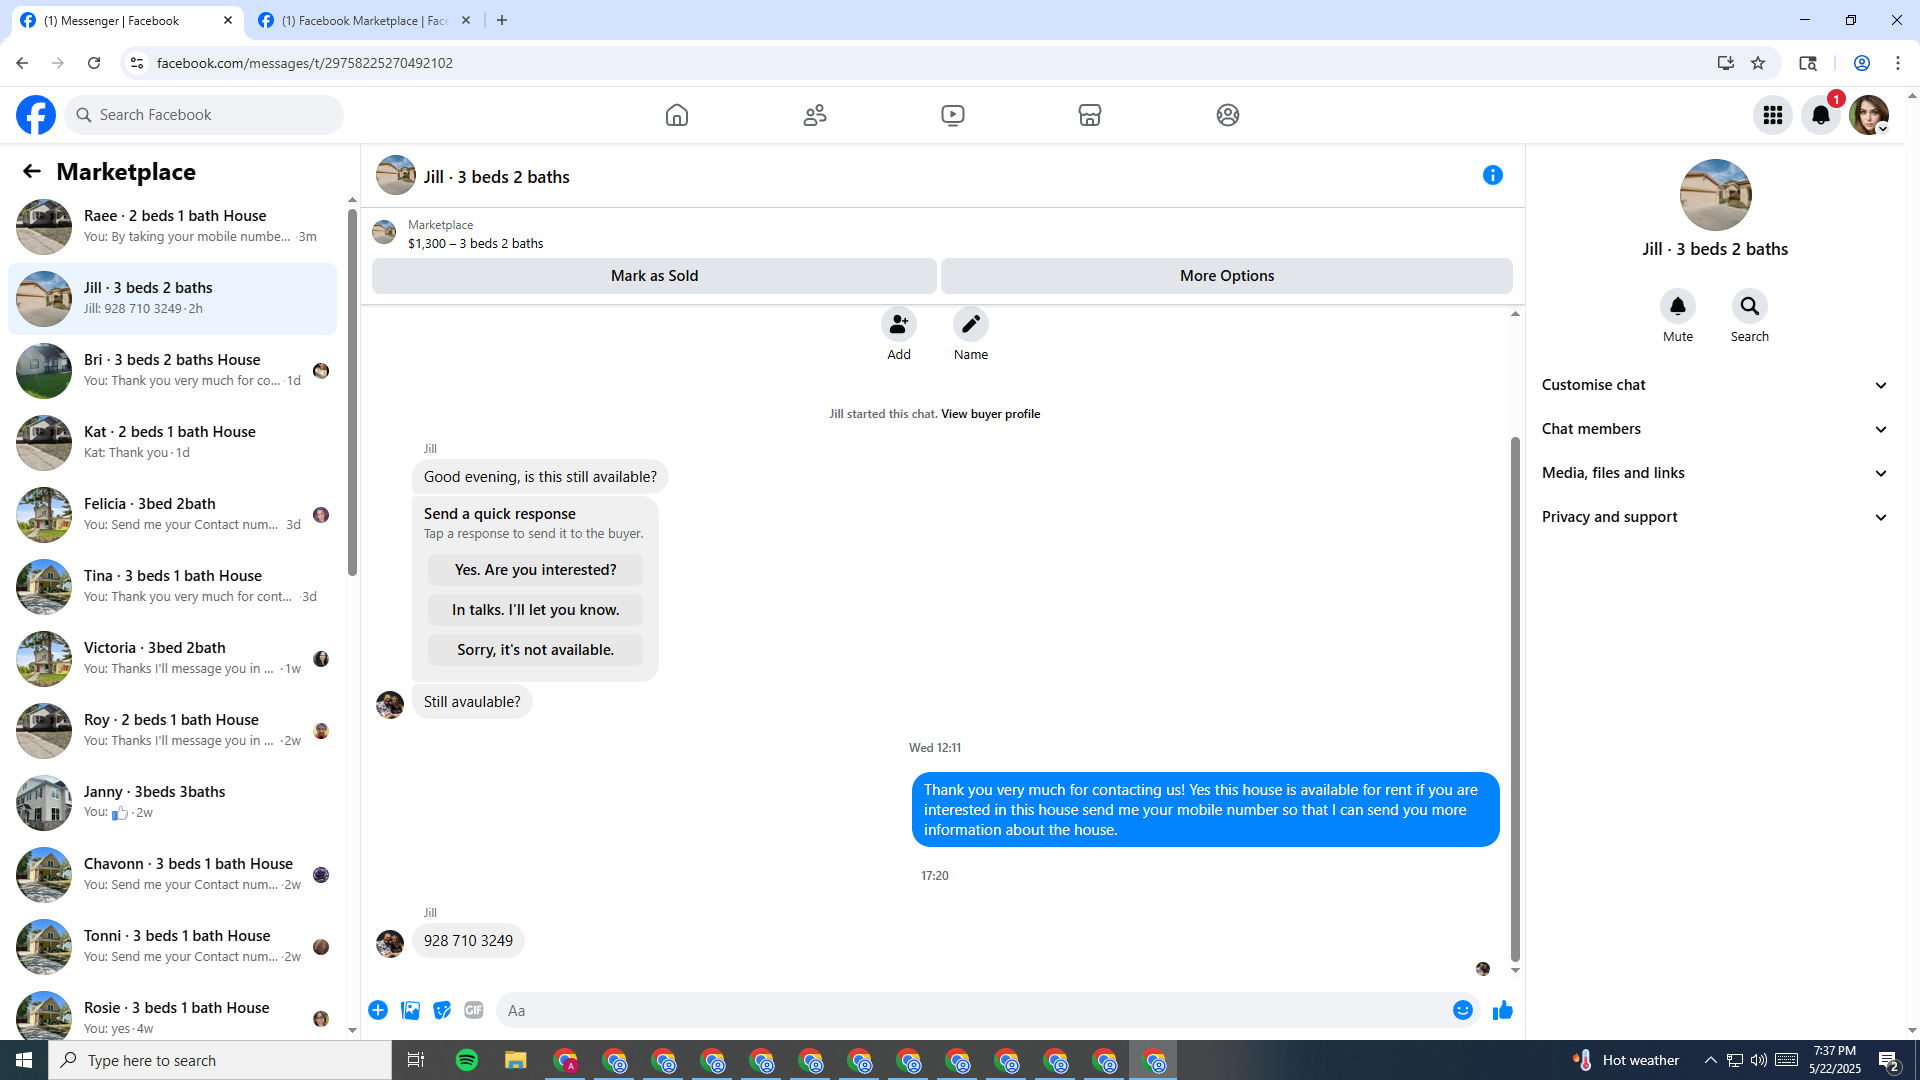Add people to the chat
This screenshot has width=1920, height=1080.
(x=899, y=325)
